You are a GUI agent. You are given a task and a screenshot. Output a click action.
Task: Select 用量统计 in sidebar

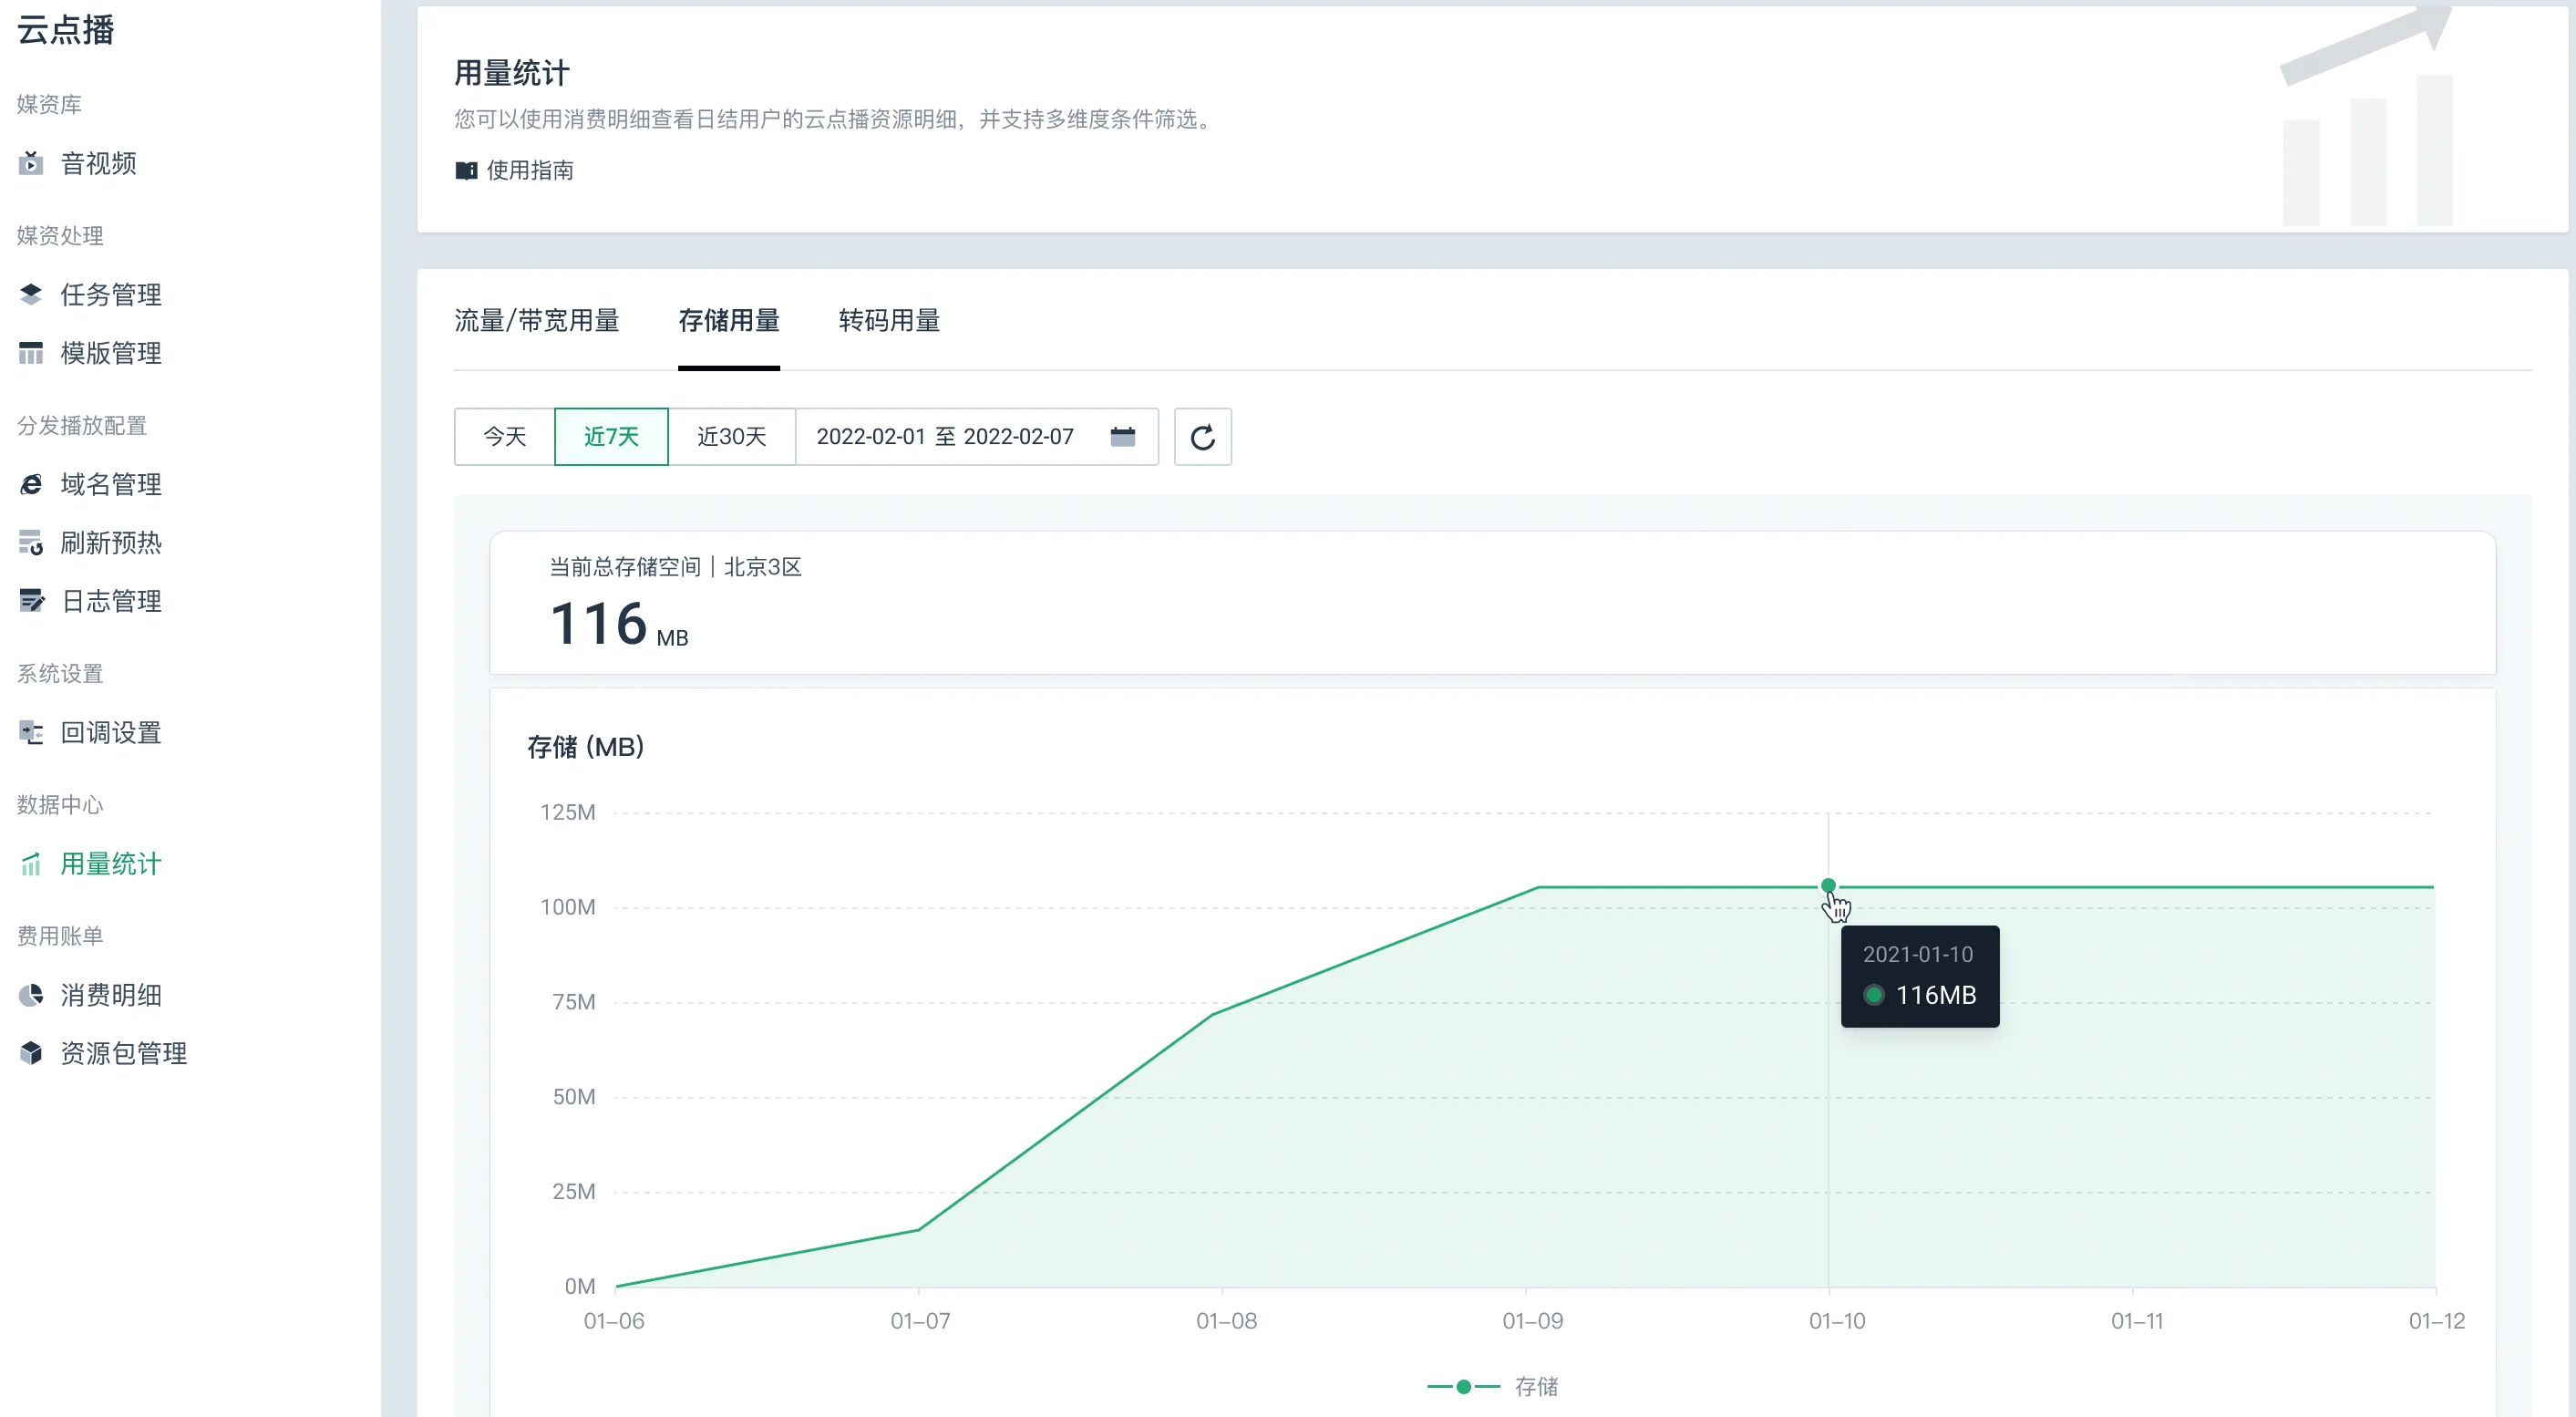point(111,864)
